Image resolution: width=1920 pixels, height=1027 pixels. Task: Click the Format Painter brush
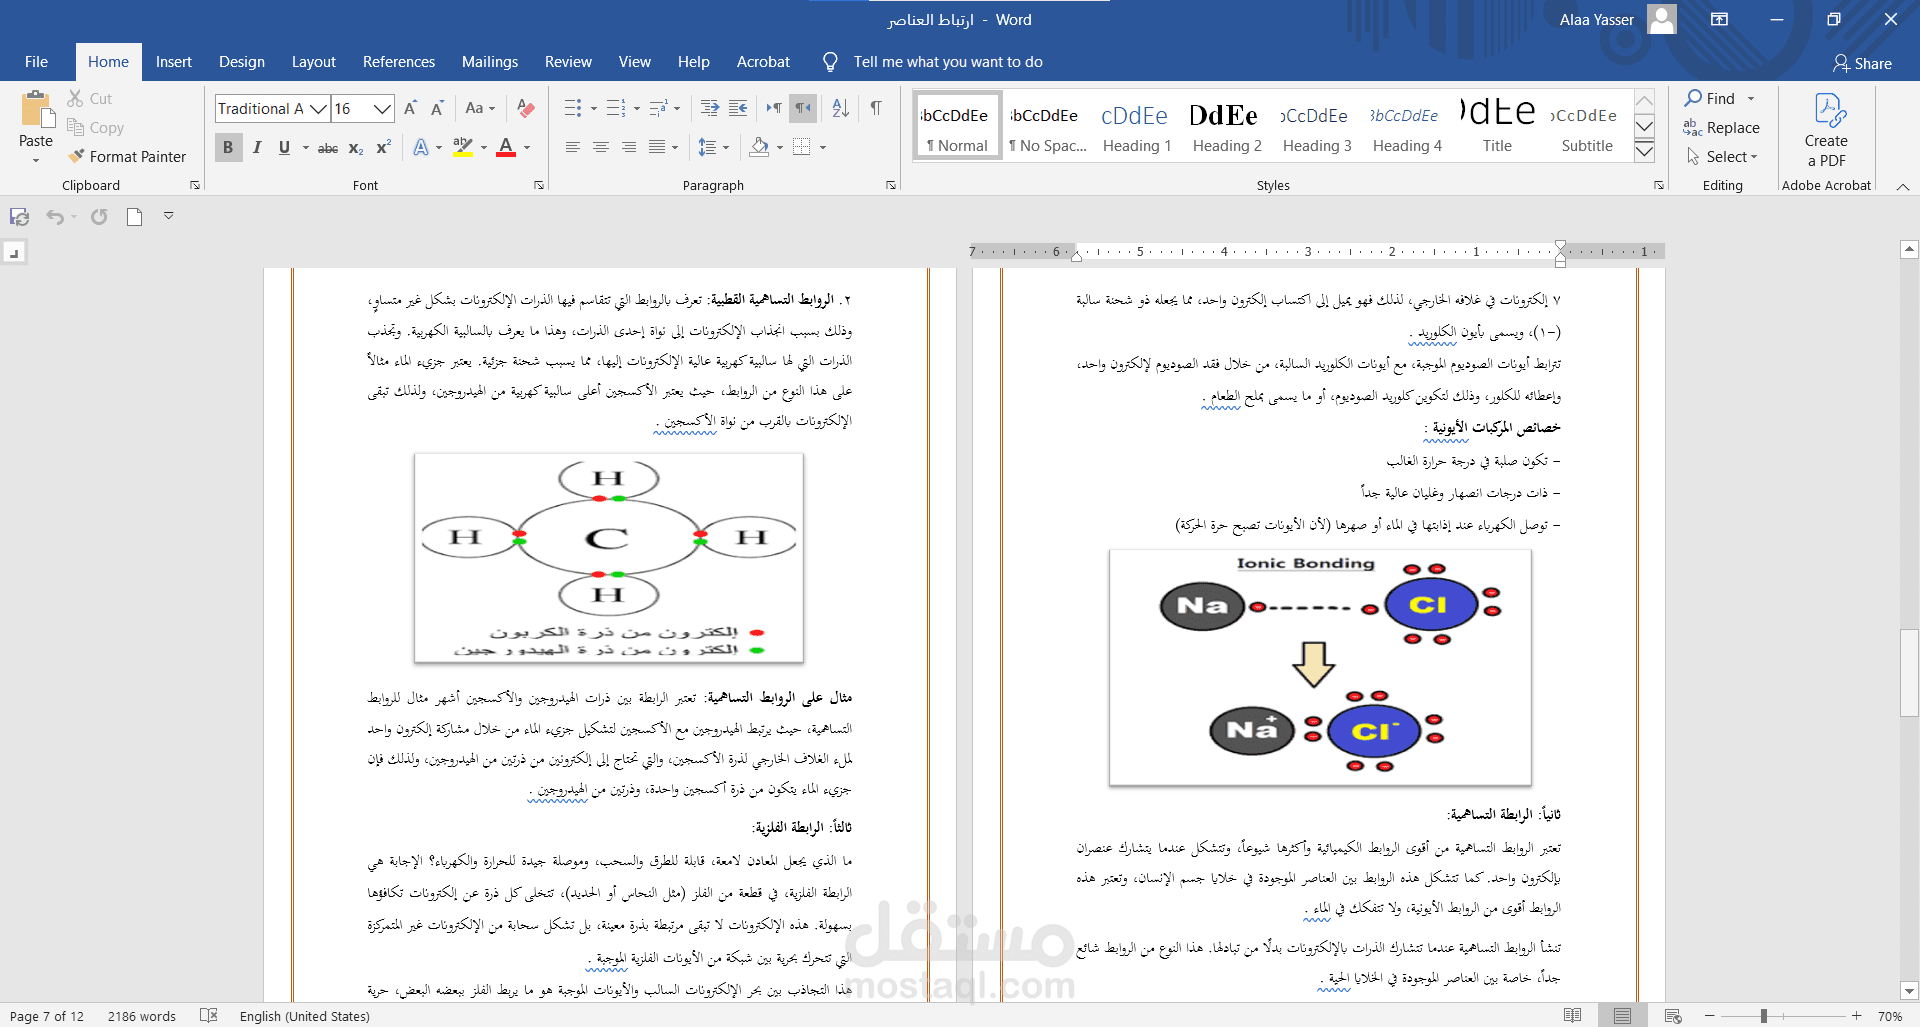126,157
